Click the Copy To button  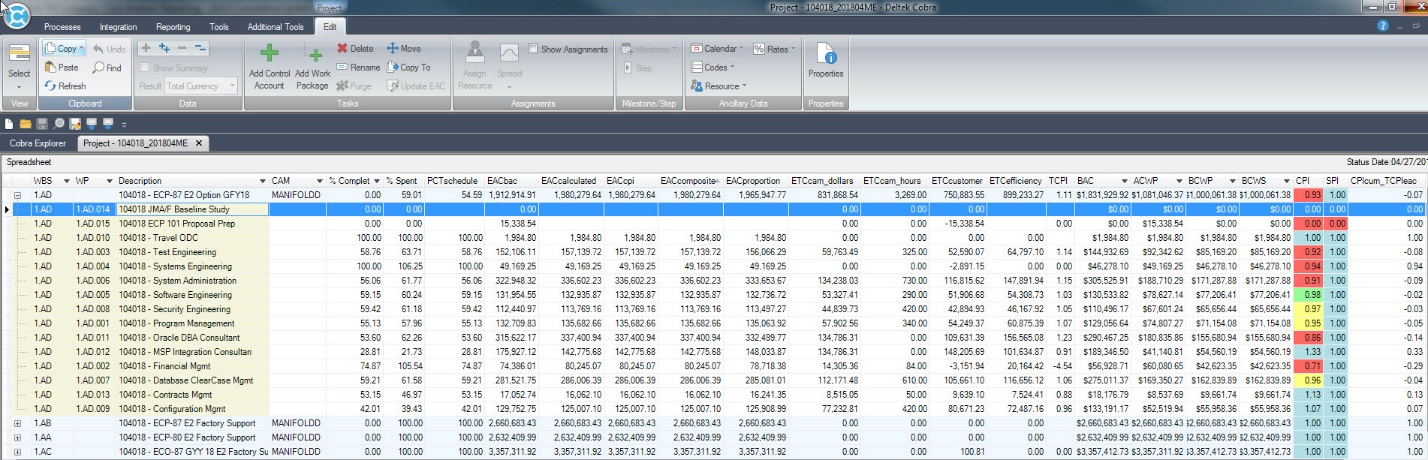coord(408,67)
